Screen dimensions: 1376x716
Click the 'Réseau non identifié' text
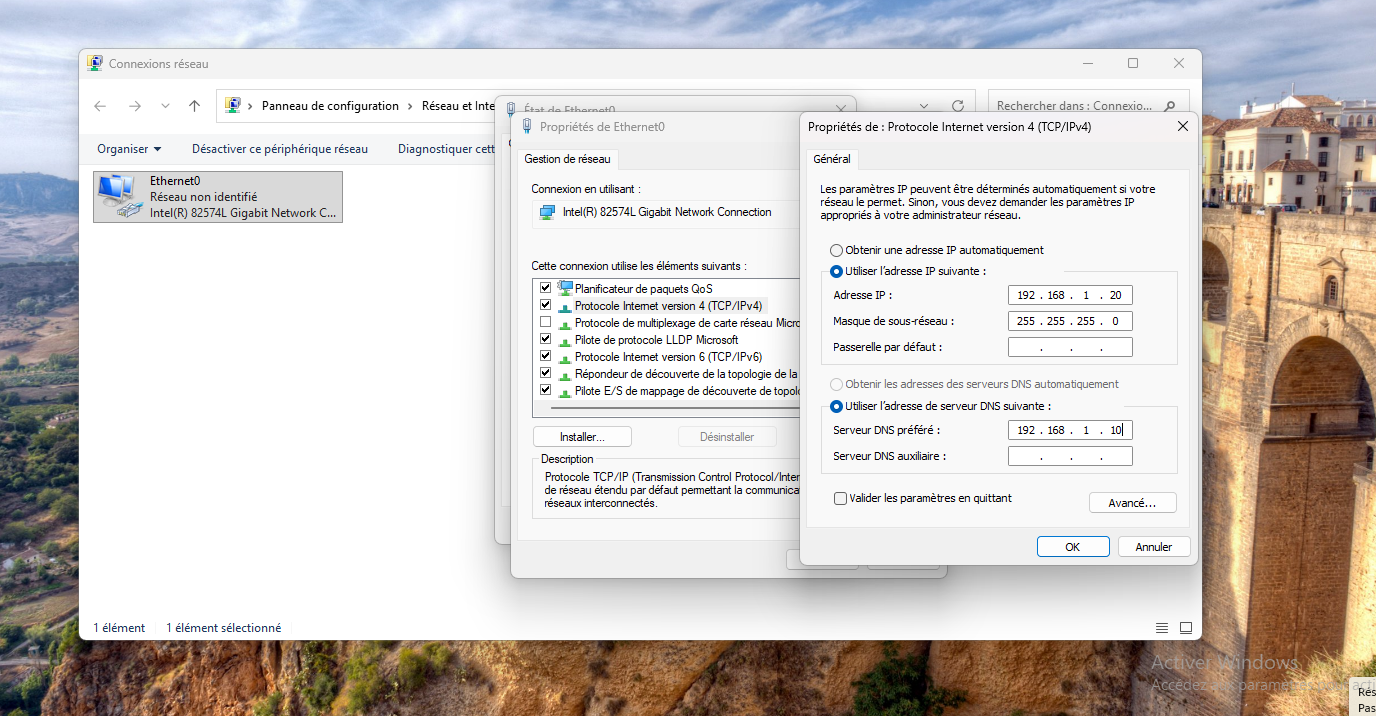[203, 197]
